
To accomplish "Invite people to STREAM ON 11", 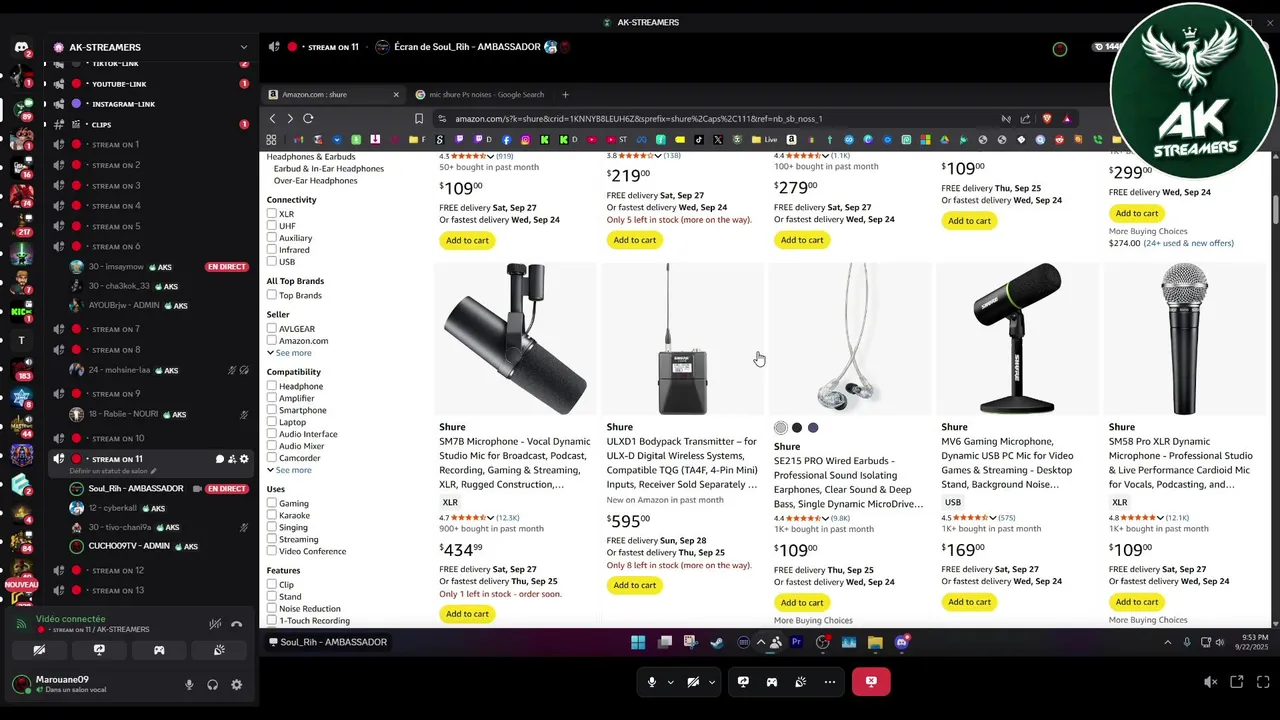I will pos(232,459).
